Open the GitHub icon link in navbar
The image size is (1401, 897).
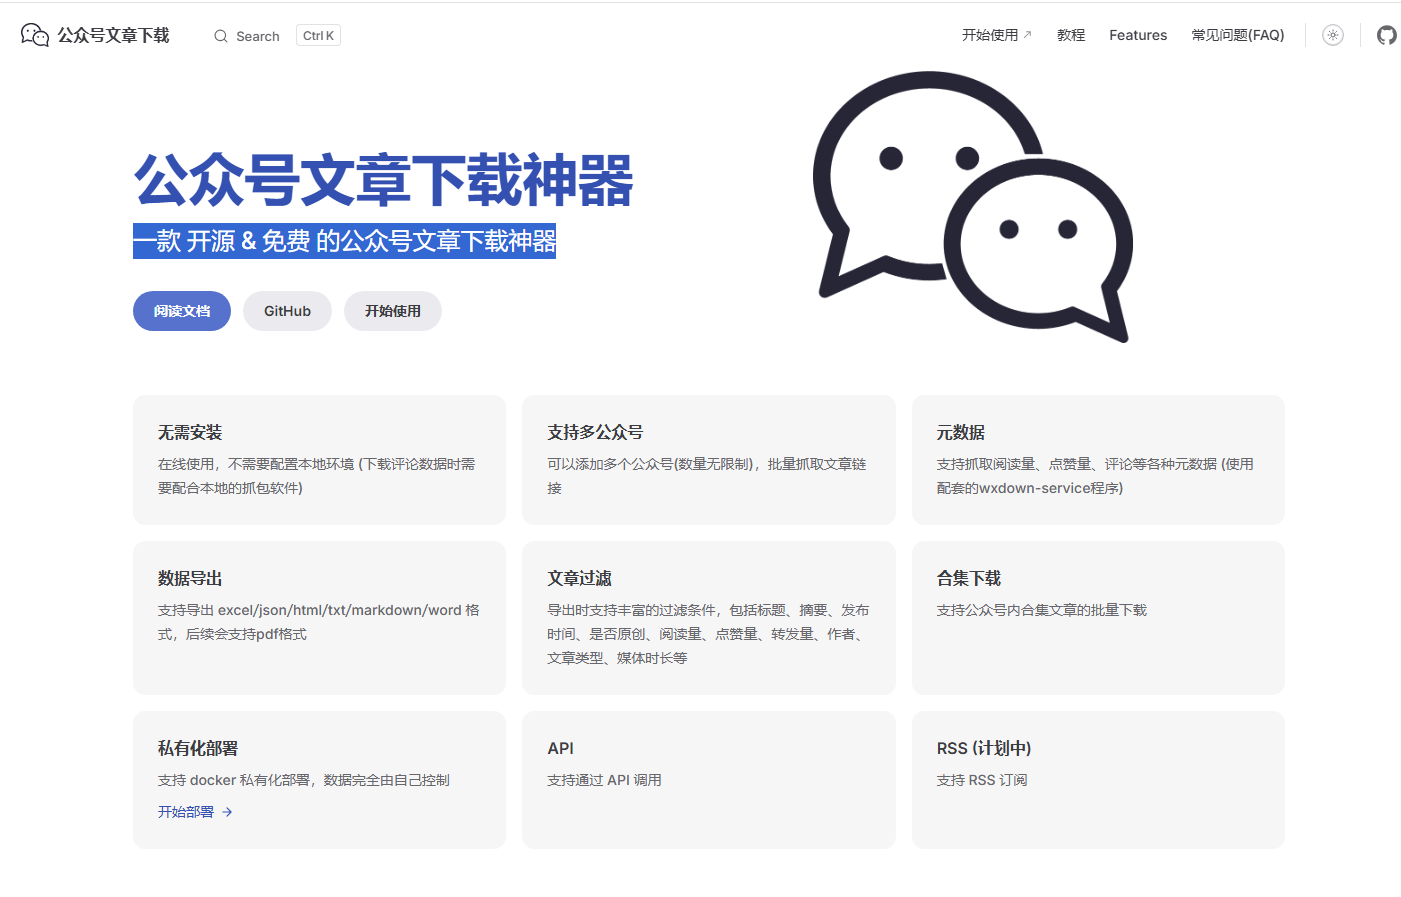click(1386, 35)
